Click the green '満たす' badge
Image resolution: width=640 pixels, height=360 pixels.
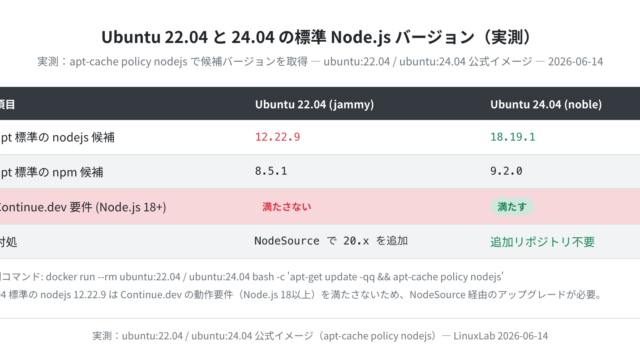point(512,207)
